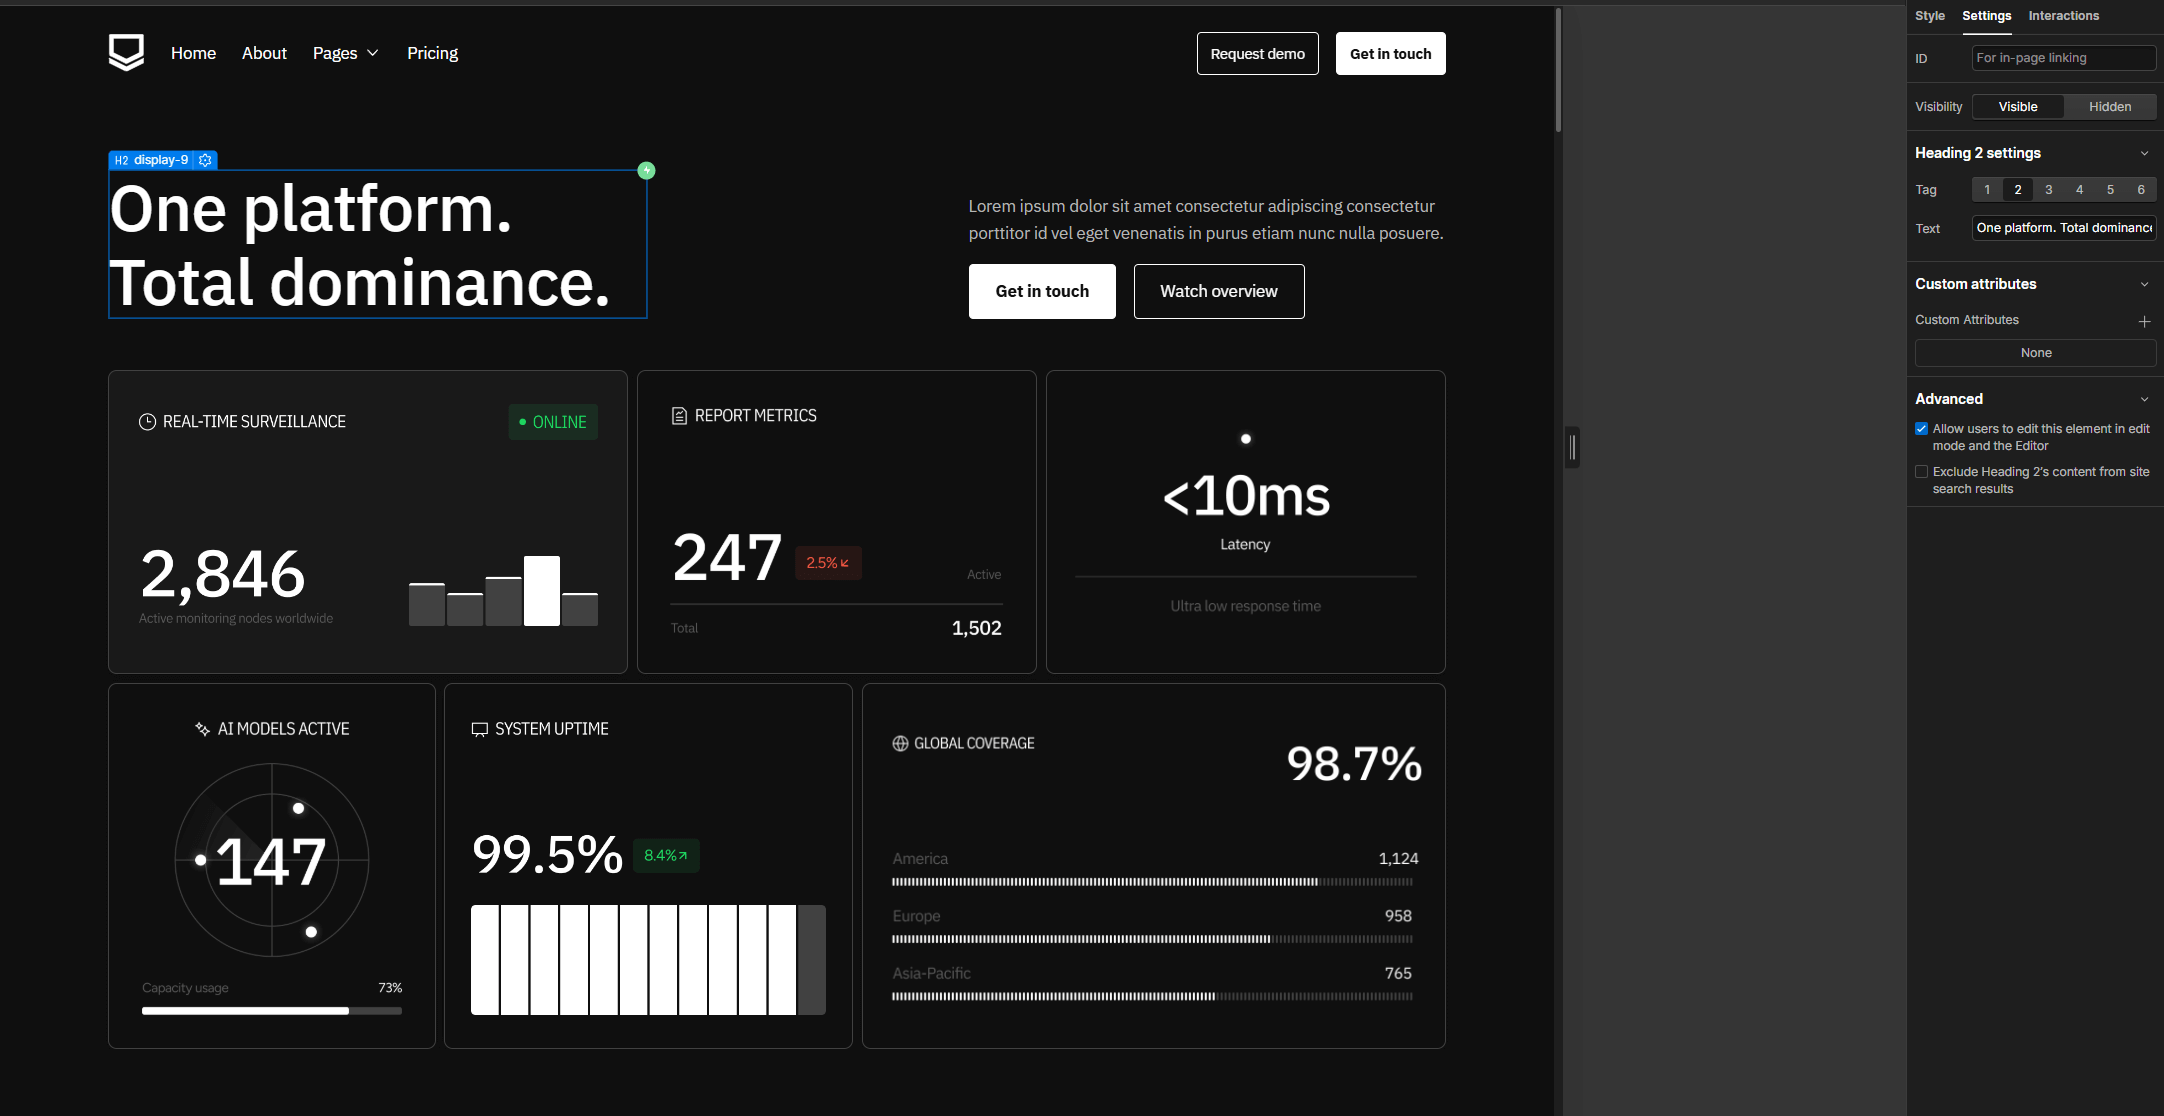Click the 98.7% global coverage value
The image size is (2164, 1116).
pyautogui.click(x=1354, y=764)
